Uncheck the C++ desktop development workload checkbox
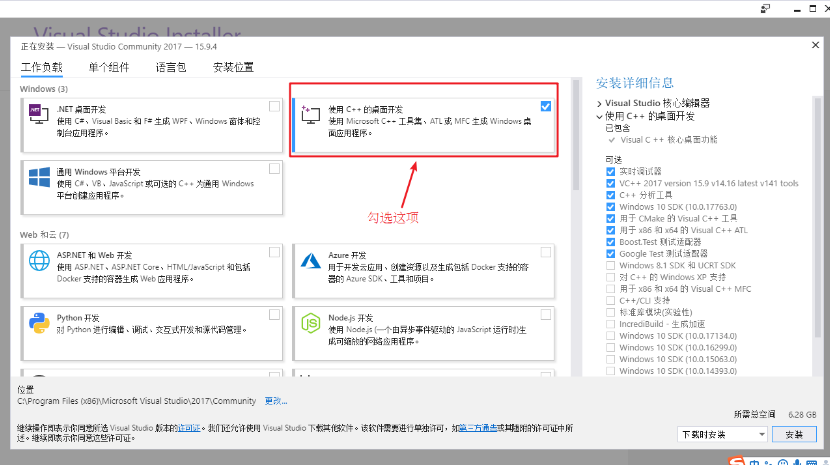Screen dimensions: 830x465 pyautogui.click(x=545, y=106)
